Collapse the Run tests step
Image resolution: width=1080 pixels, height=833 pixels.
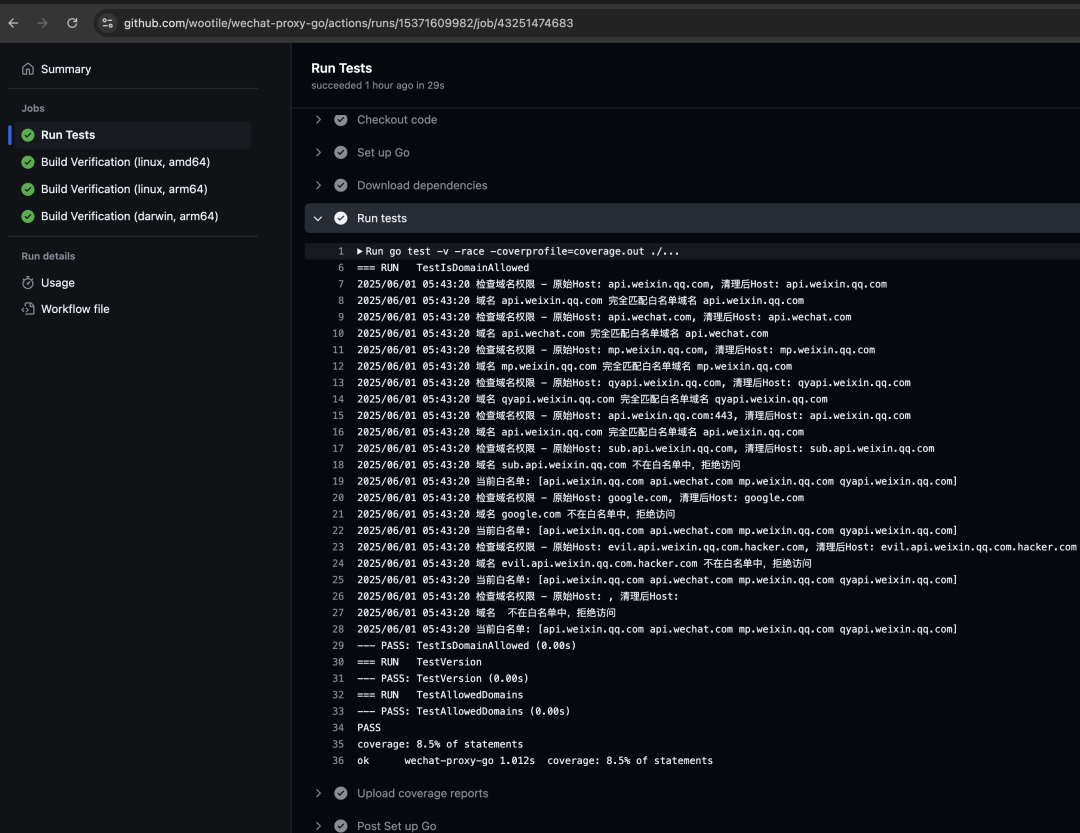[x=318, y=218]
